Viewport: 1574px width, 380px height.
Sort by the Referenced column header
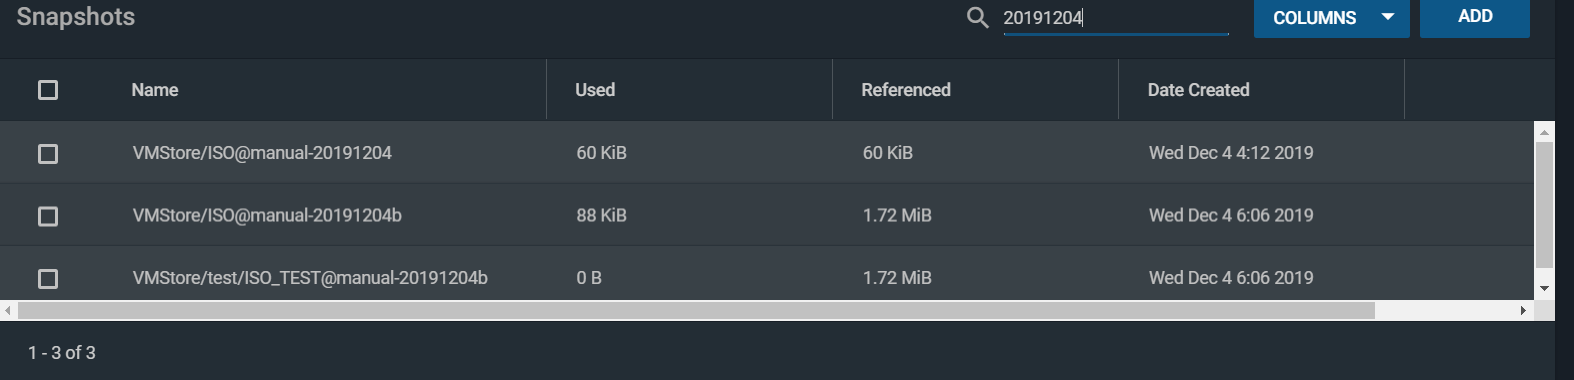pyautogui.click(x=906, y=90)
